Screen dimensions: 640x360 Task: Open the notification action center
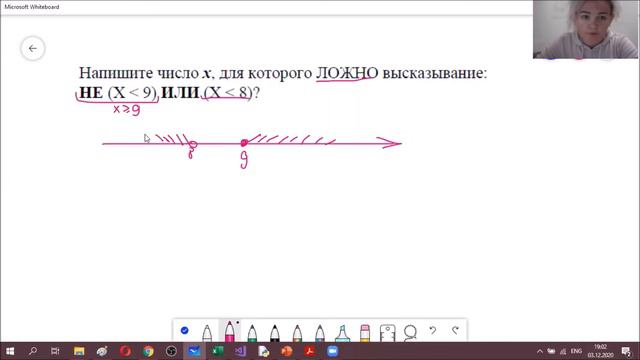(x=626, y=351)
